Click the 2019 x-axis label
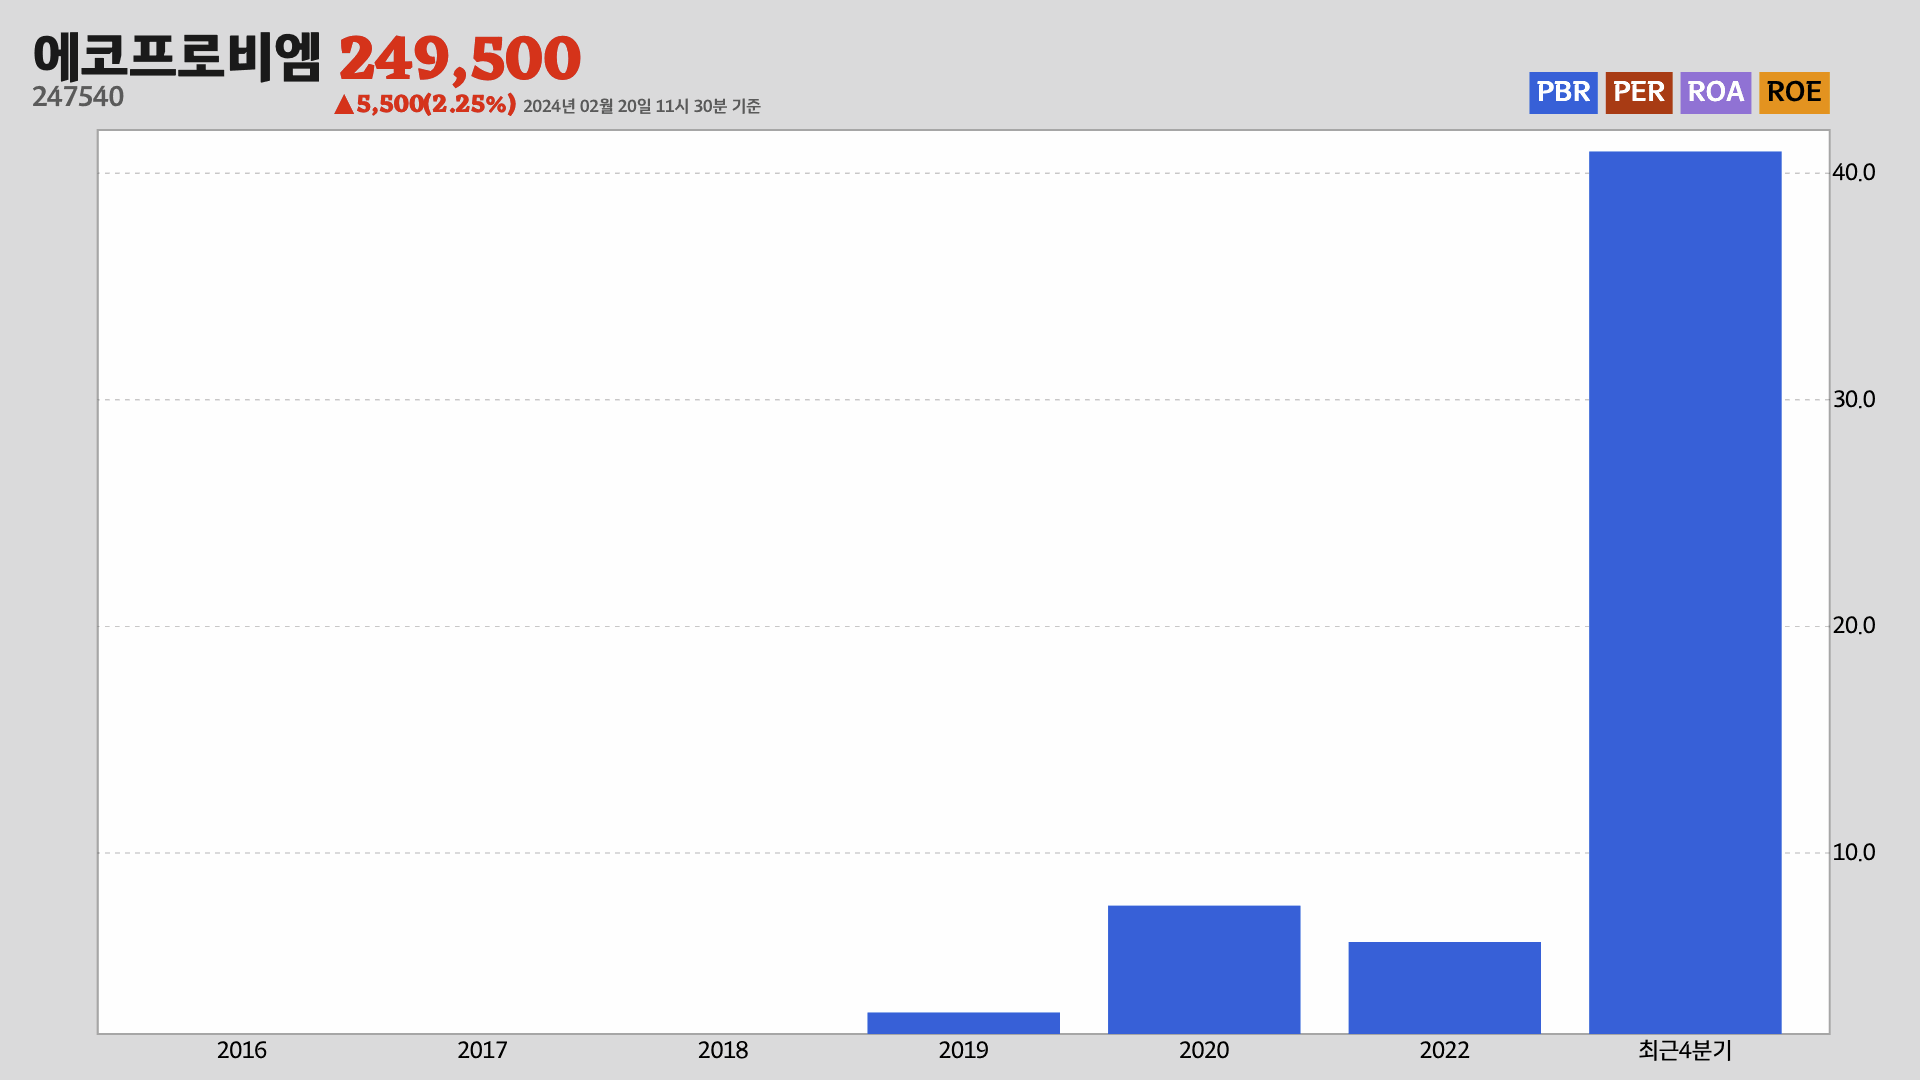1920x1080 pixels. pos(963,1050)
